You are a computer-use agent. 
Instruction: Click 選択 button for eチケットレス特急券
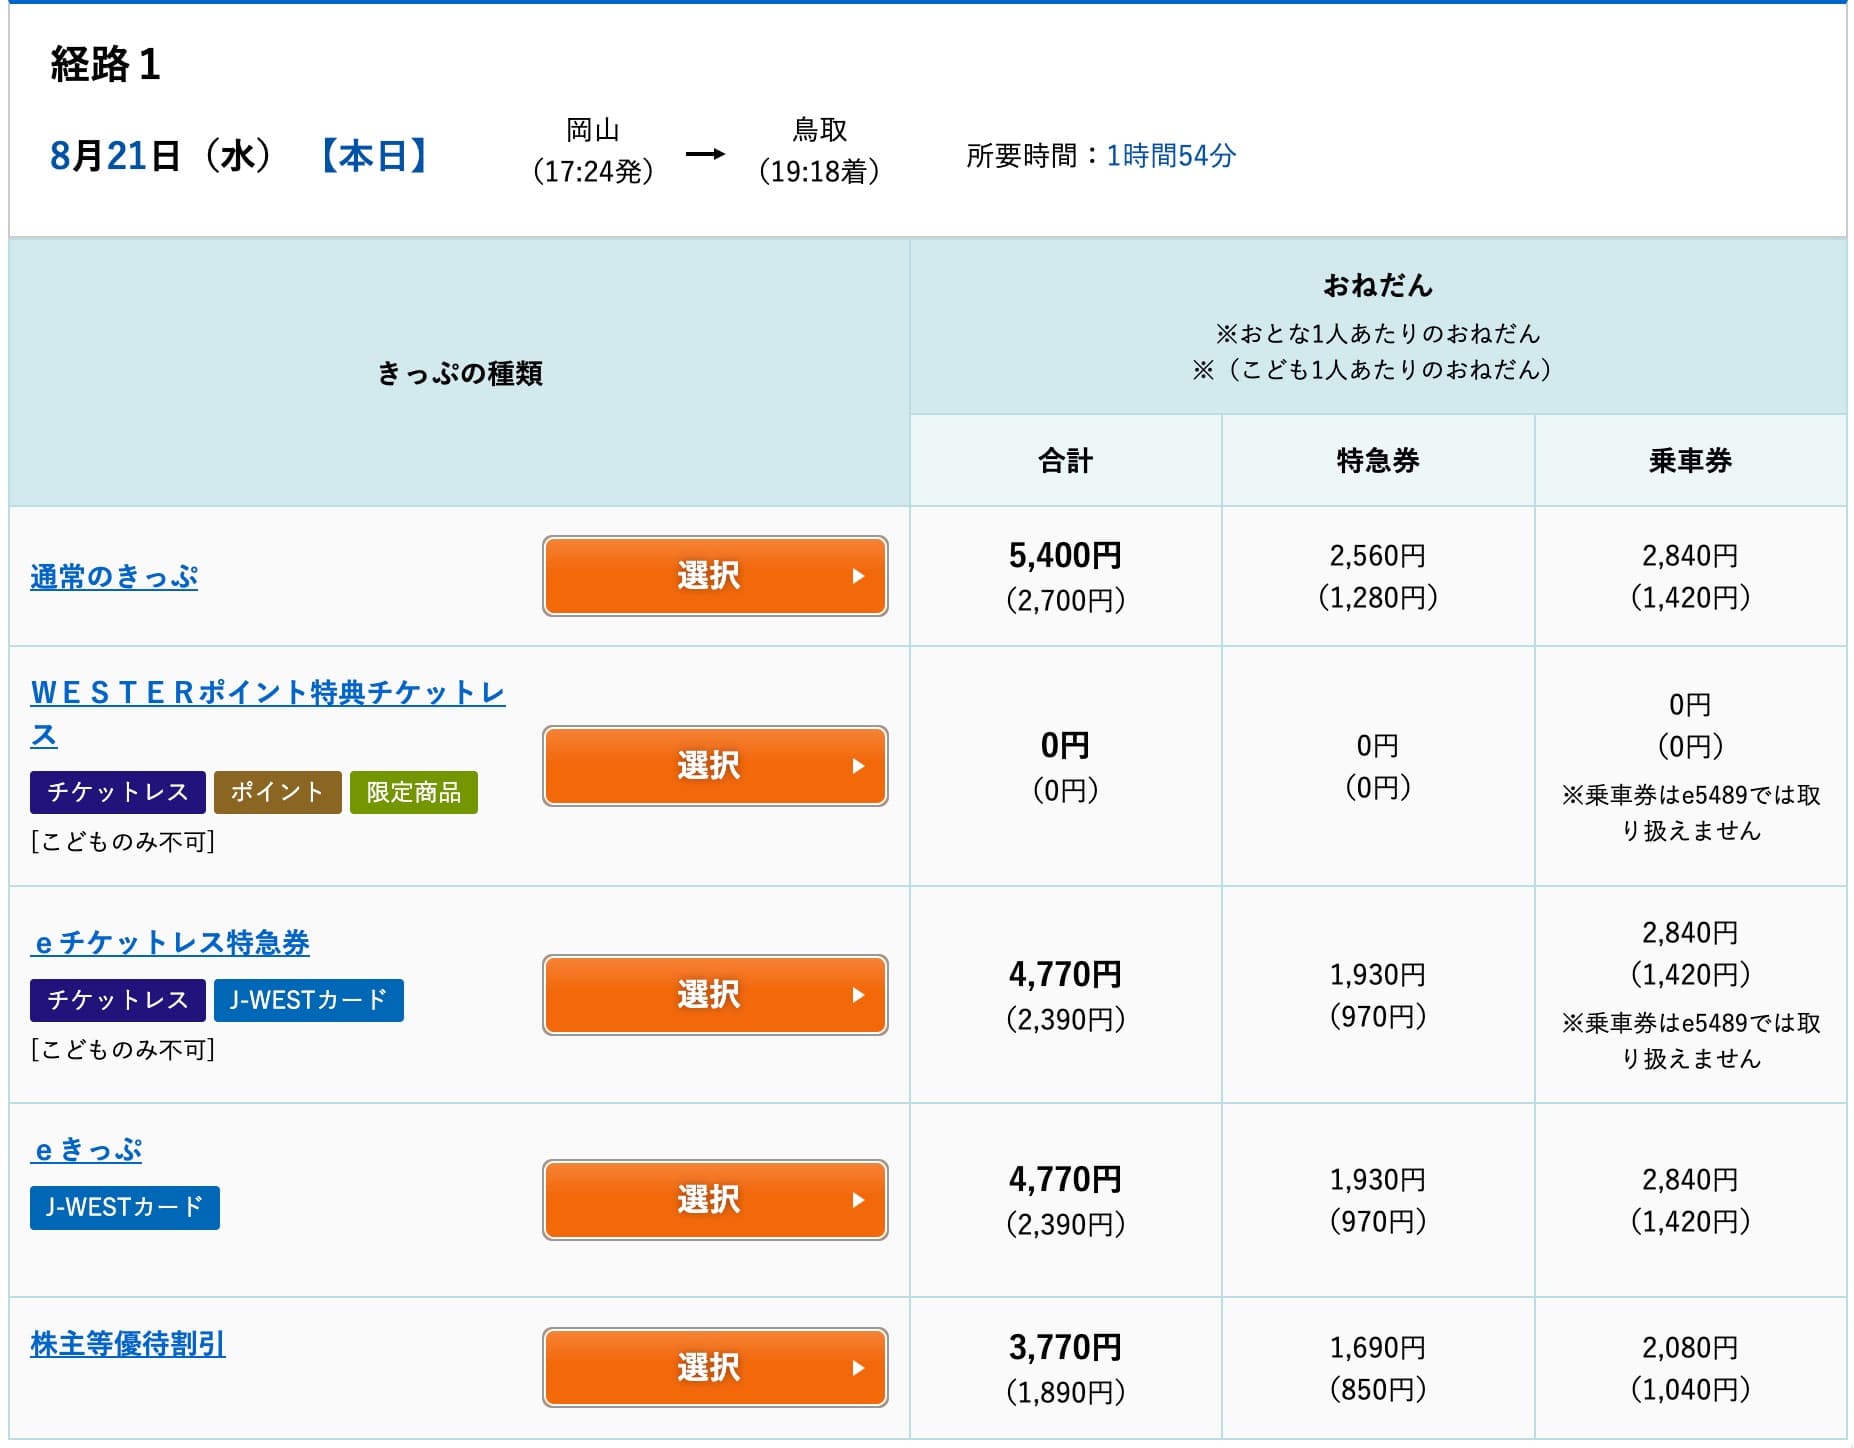(x=715, y=995)
